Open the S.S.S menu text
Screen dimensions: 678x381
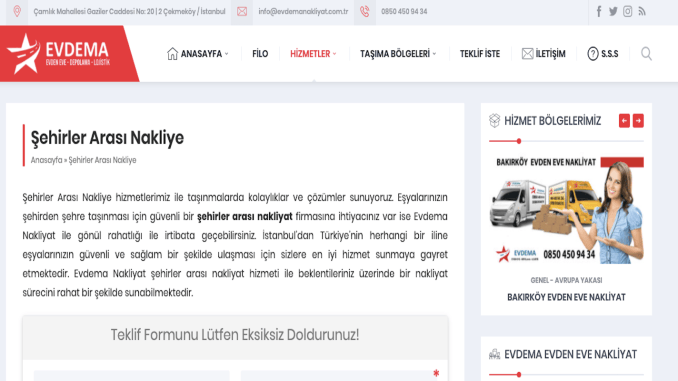click(610, 54)
